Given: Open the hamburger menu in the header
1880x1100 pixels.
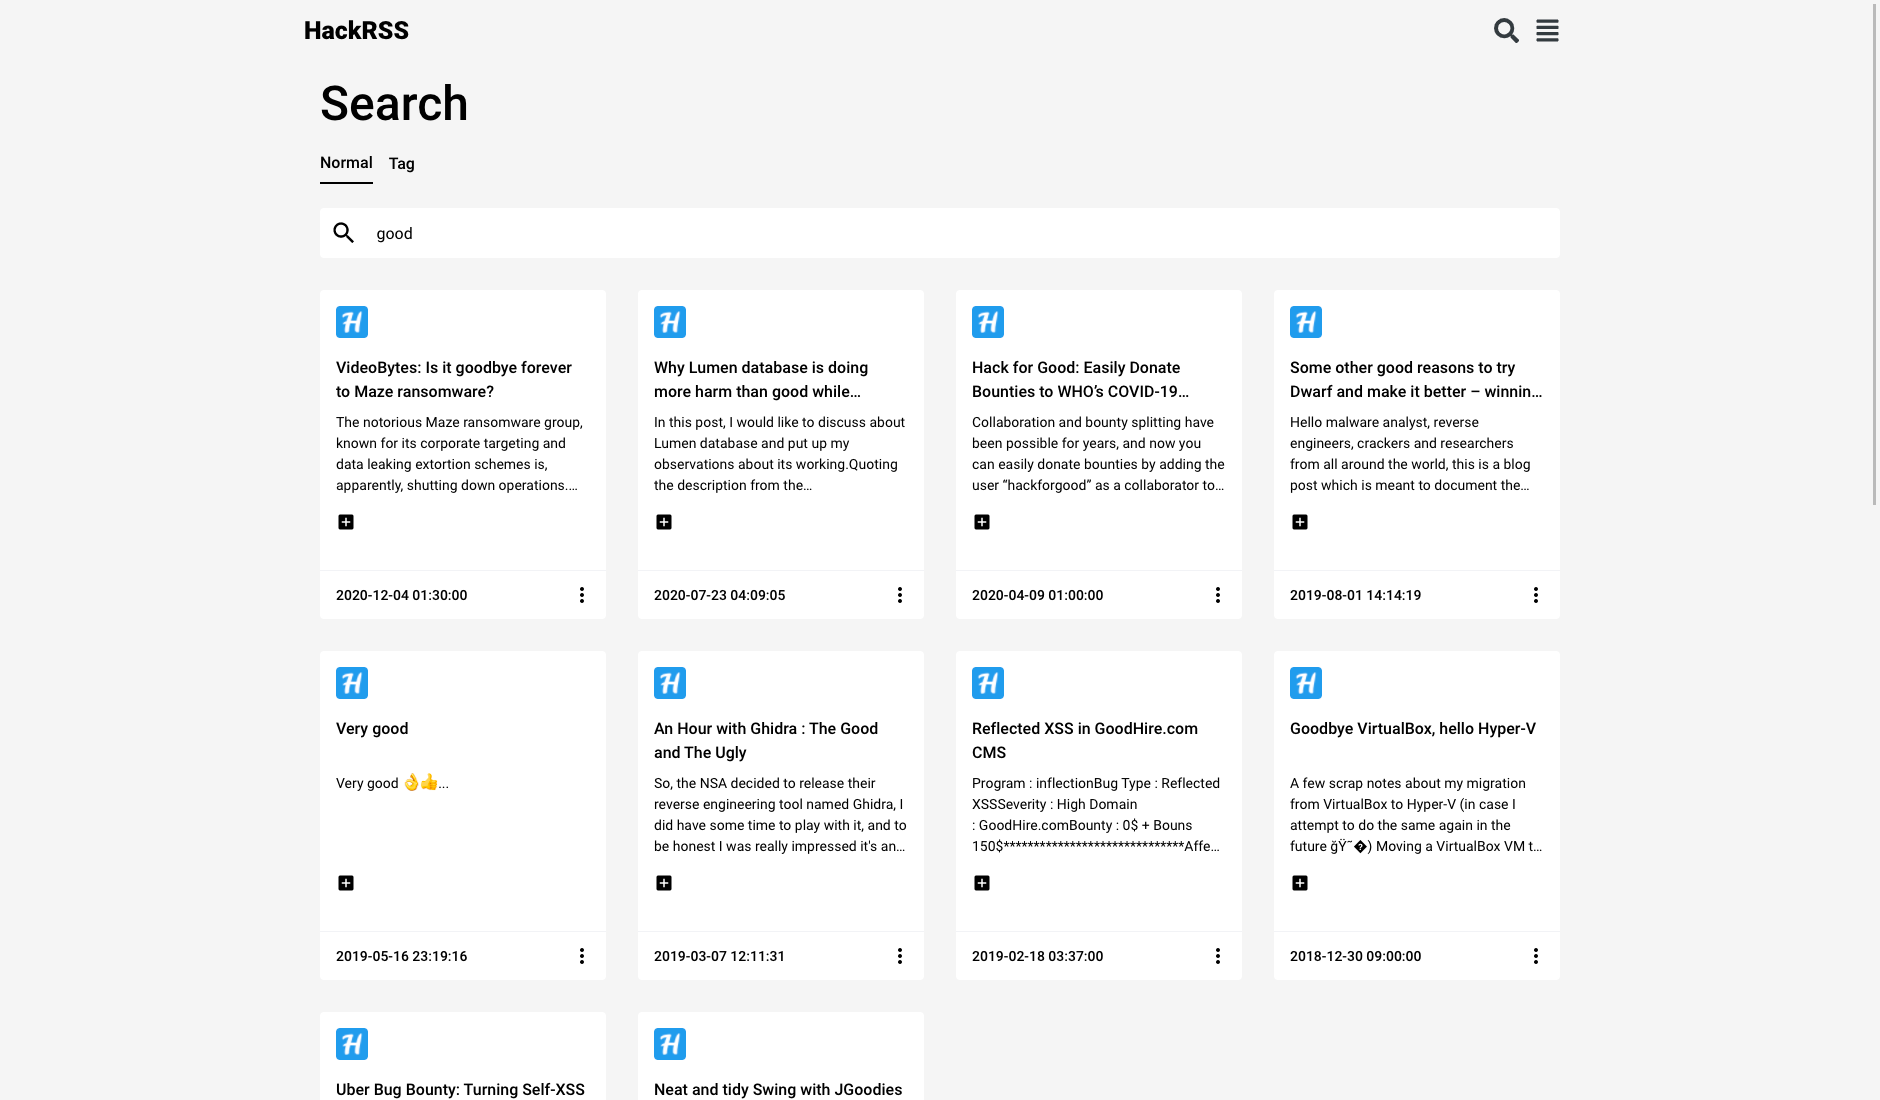Looking at the screenshot, I should 1547,31.
